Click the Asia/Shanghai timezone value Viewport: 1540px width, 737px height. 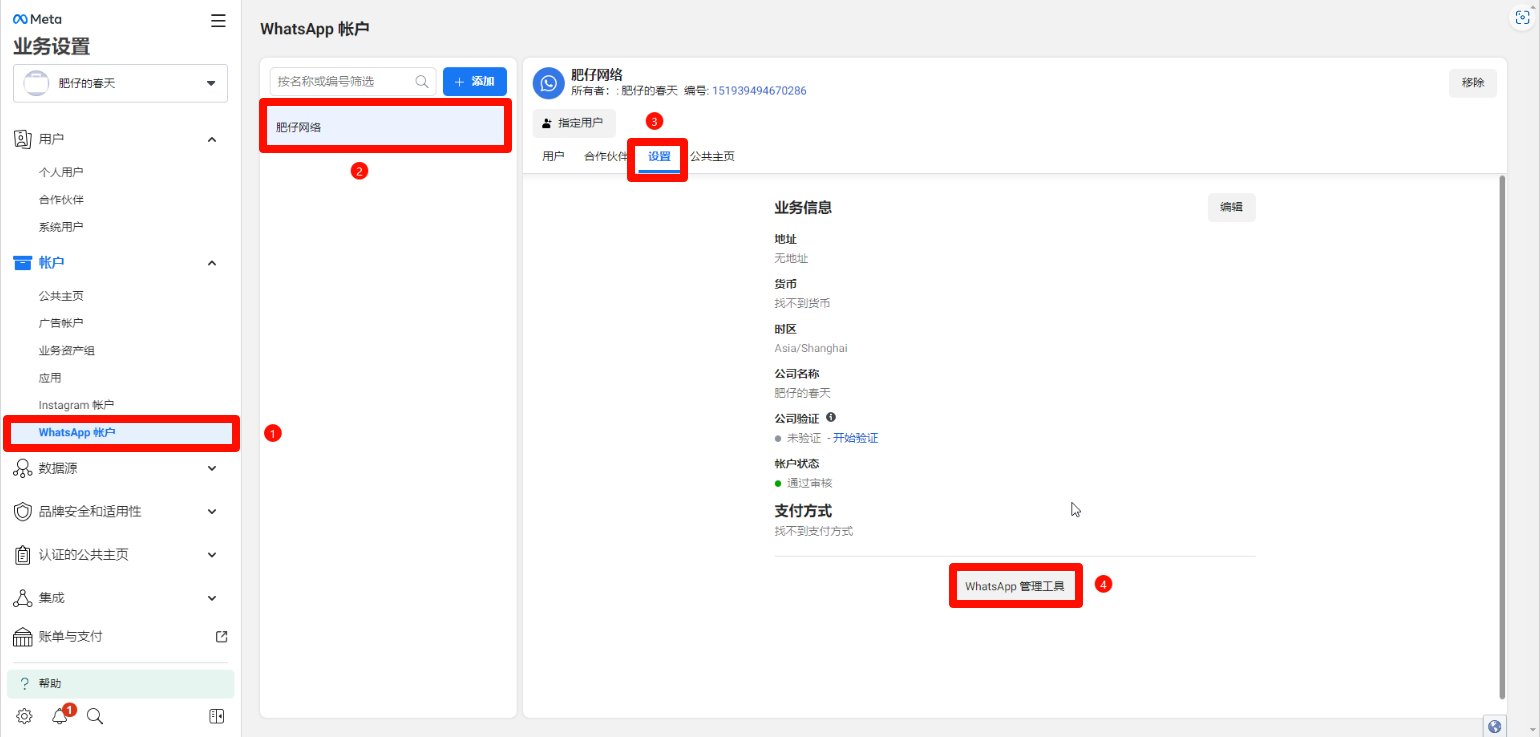click(811, 348)
